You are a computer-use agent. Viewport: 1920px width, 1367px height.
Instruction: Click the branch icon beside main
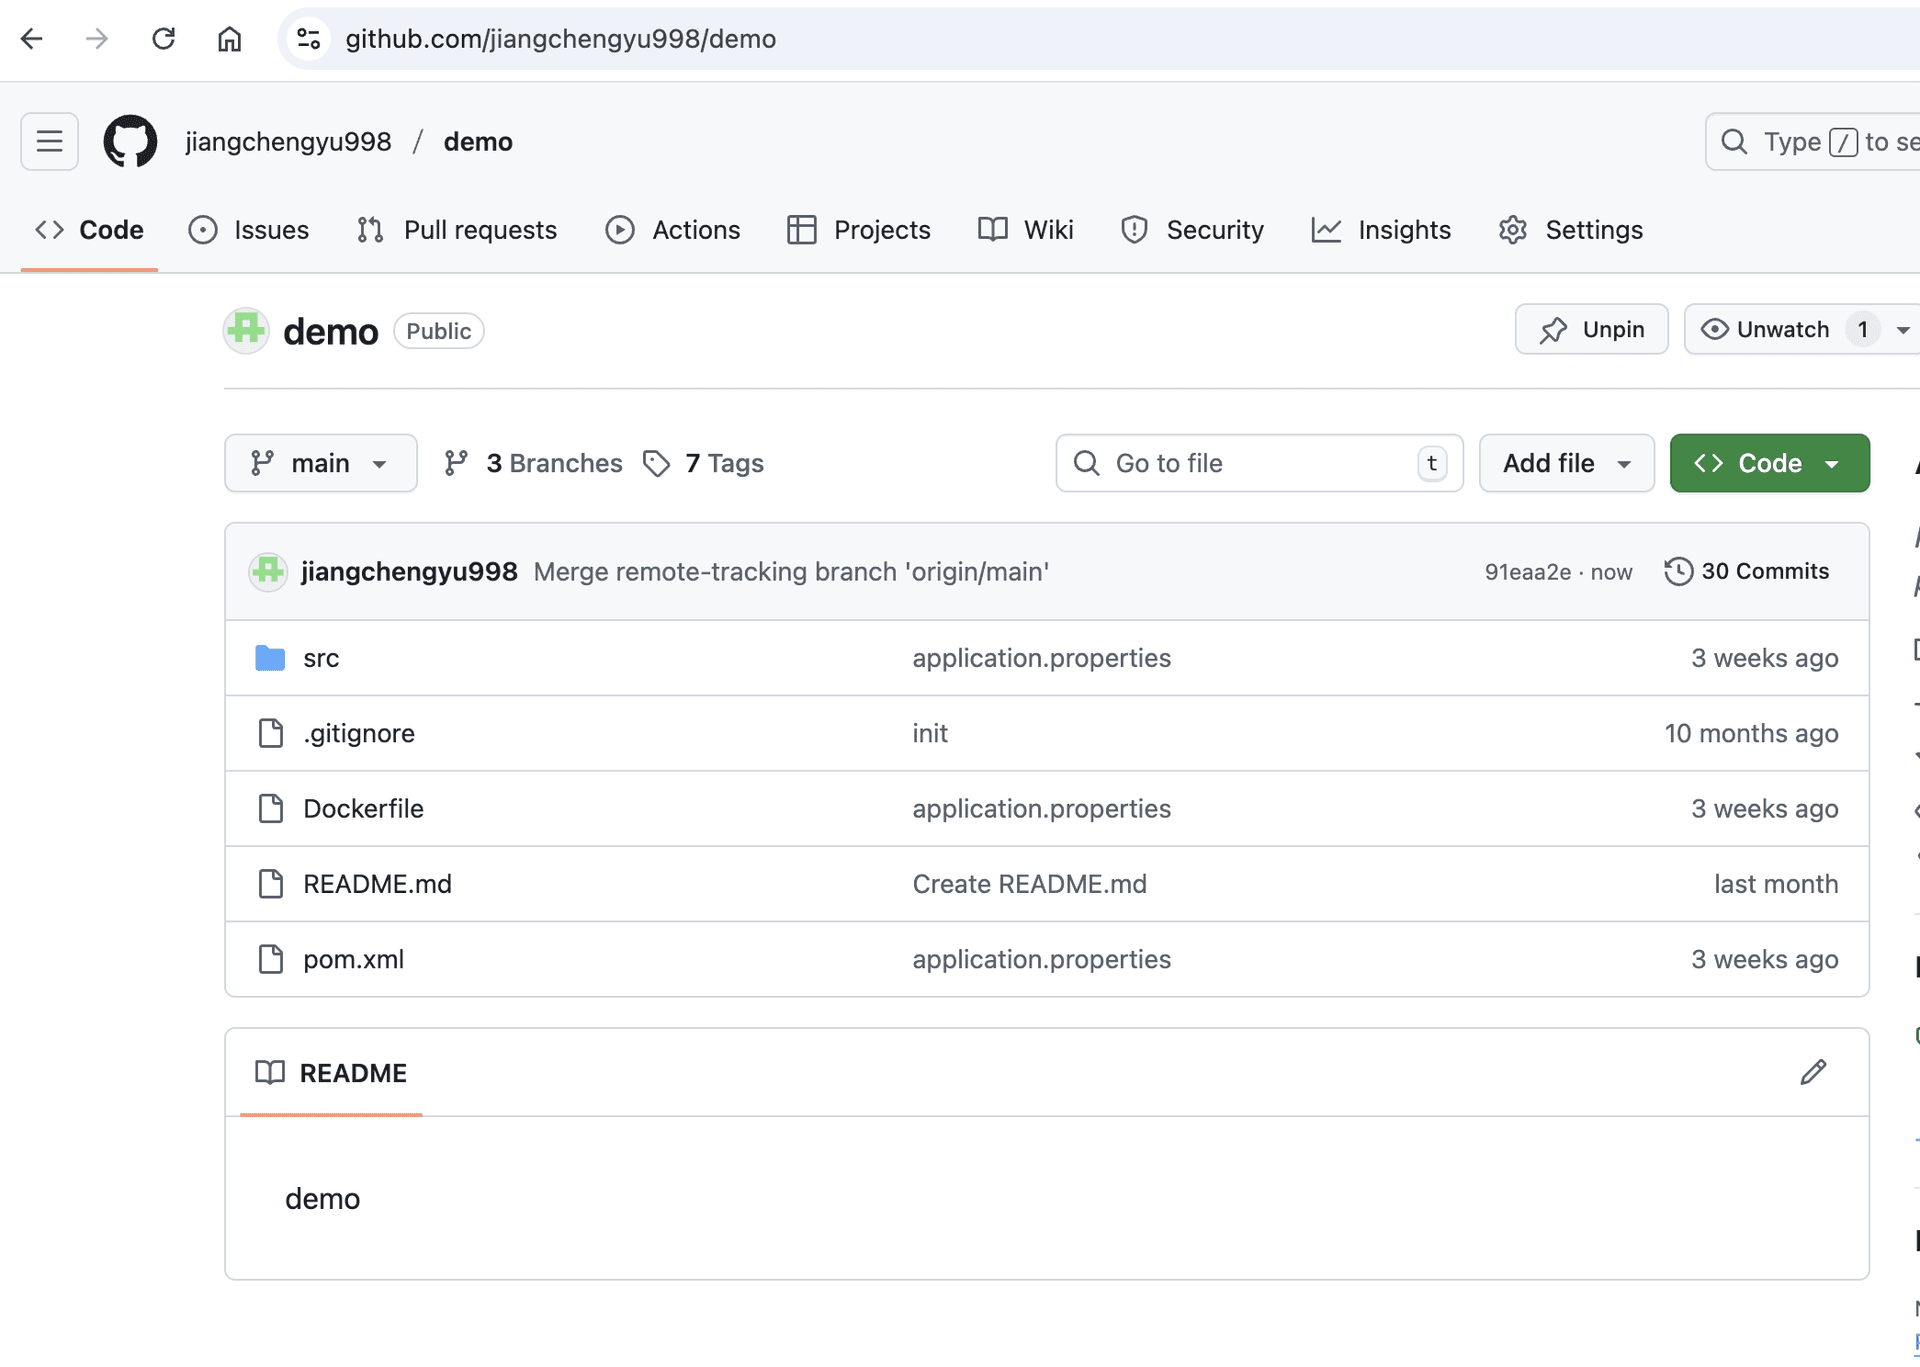pos(262,463)
